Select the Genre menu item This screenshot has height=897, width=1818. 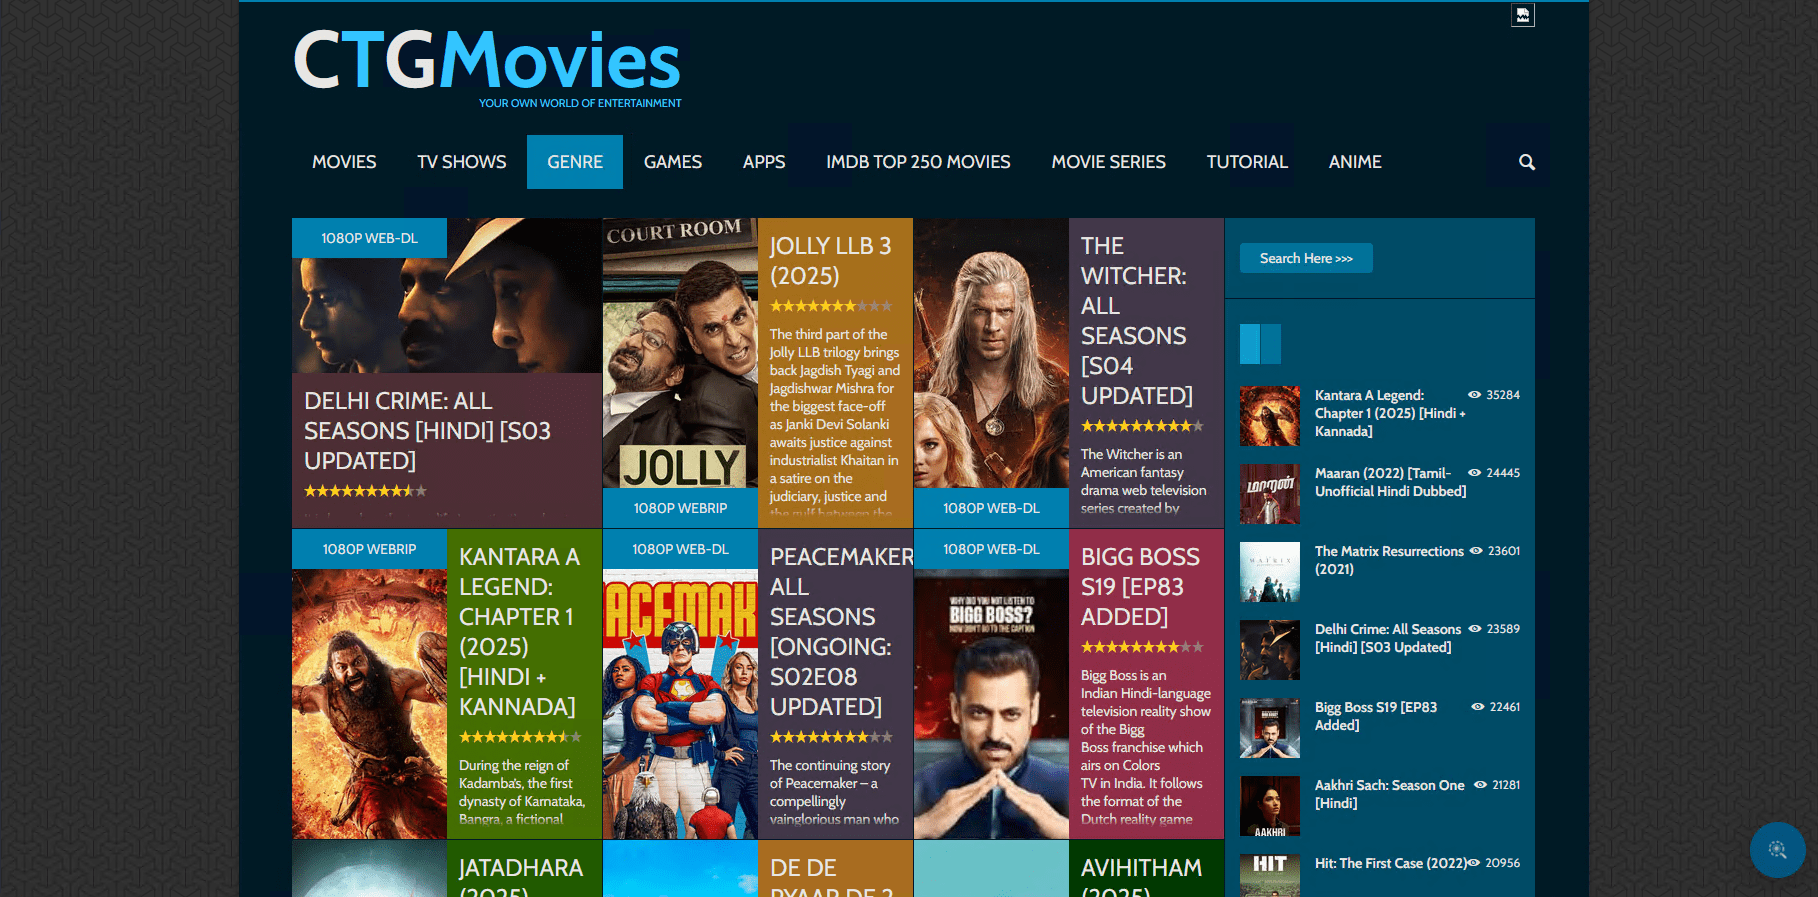point(575,162)
